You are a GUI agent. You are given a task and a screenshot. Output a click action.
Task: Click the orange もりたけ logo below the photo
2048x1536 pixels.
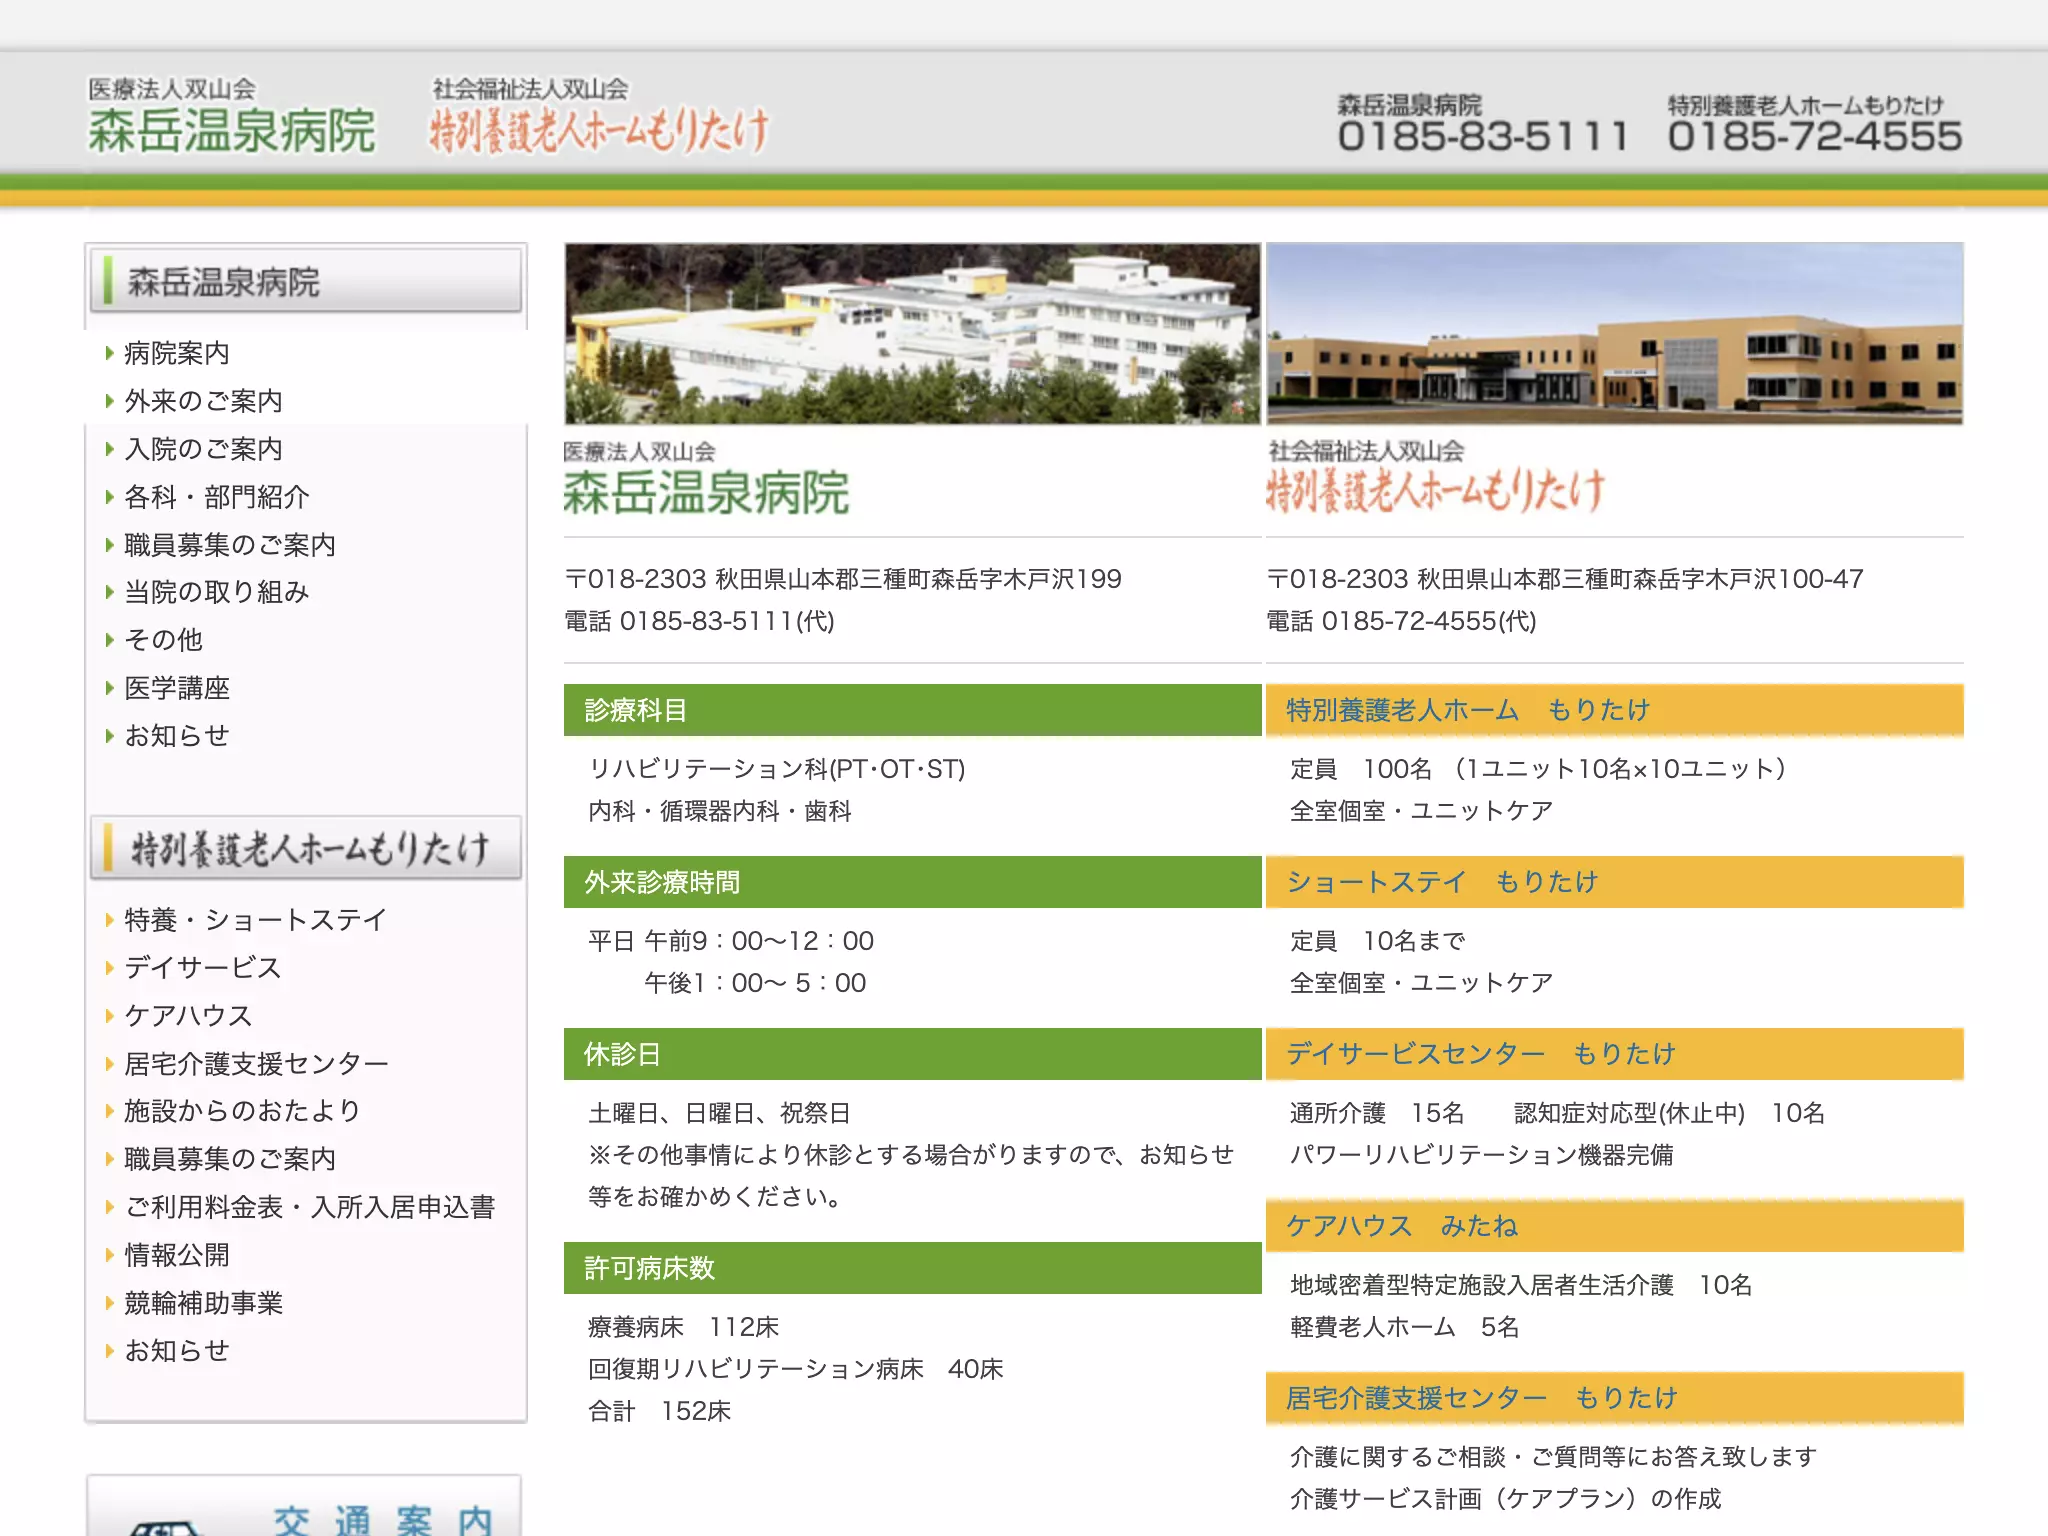pos(1436,480)
